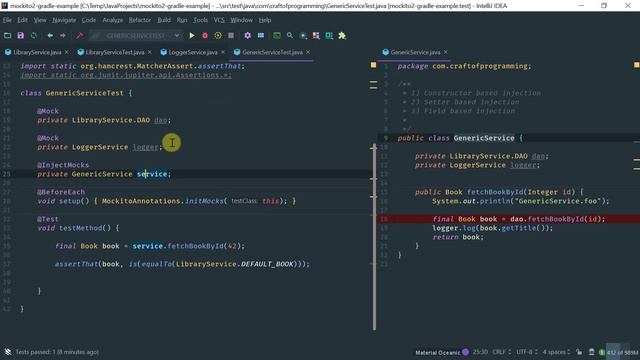Open project folder icon in toolbar
Screen dimensions: 640x360
click(x=7, y=36)
